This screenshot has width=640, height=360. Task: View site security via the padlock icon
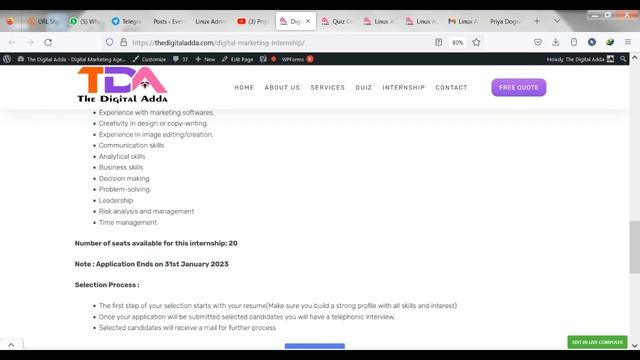tap(123, 42)
